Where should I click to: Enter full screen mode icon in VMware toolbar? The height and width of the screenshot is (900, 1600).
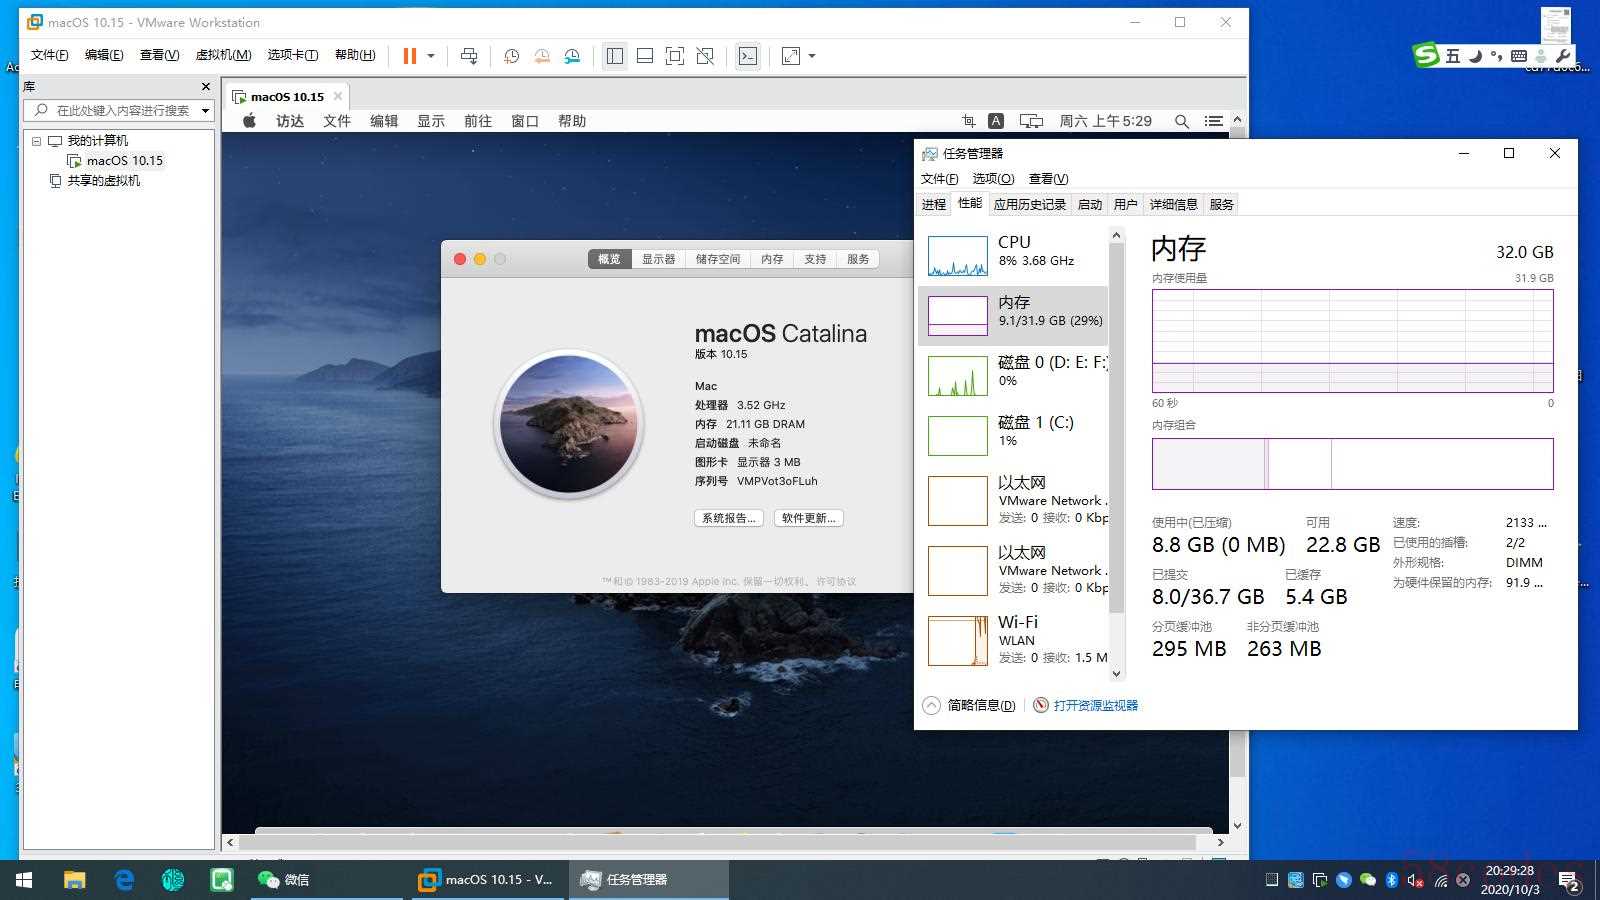click(675, 56)
